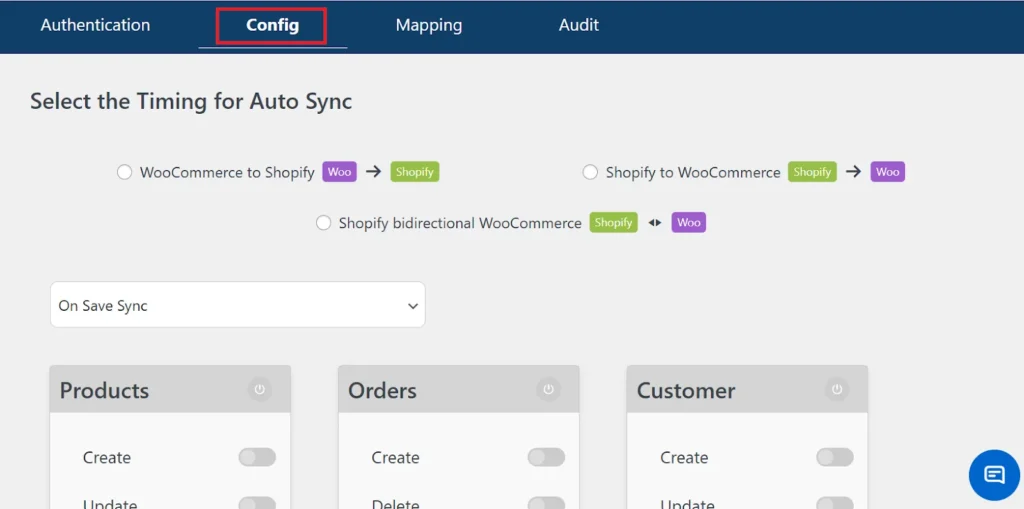This screenshot has height=509, width=1024.
Task: Go to the Audit tab
Action: click(x=578, y=25)
